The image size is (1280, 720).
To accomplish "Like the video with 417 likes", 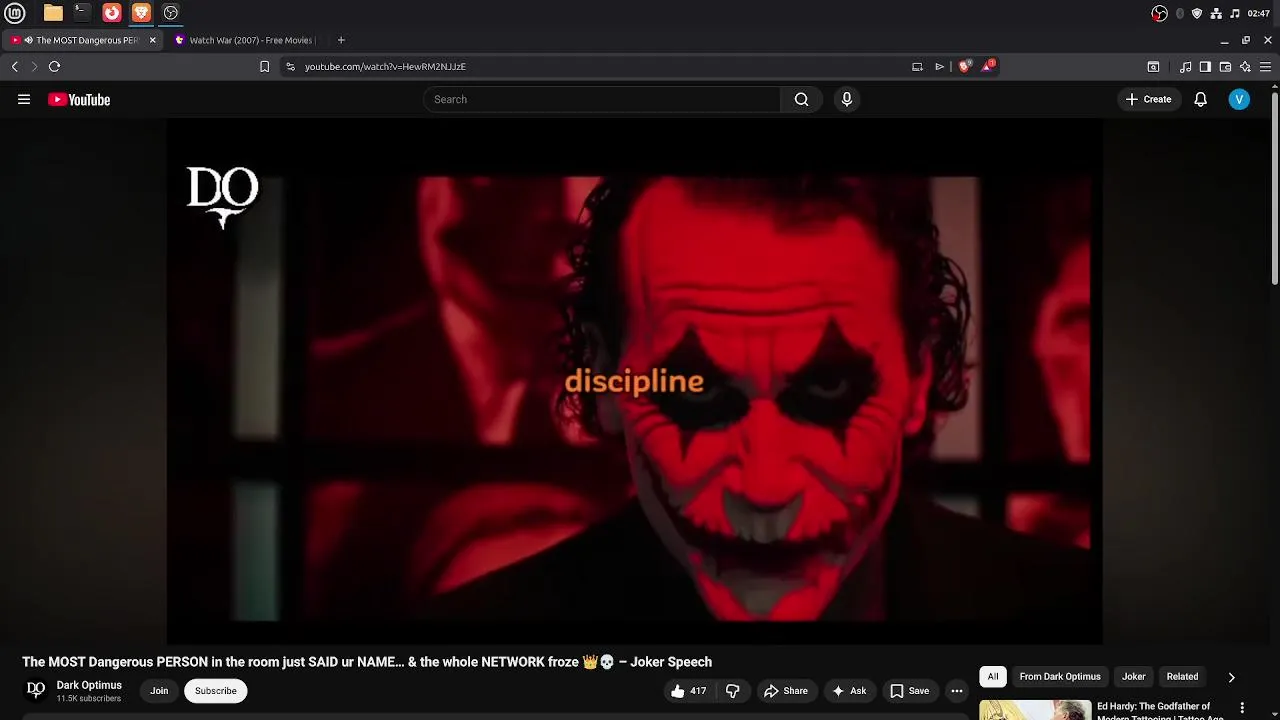I will coord(689,691).
